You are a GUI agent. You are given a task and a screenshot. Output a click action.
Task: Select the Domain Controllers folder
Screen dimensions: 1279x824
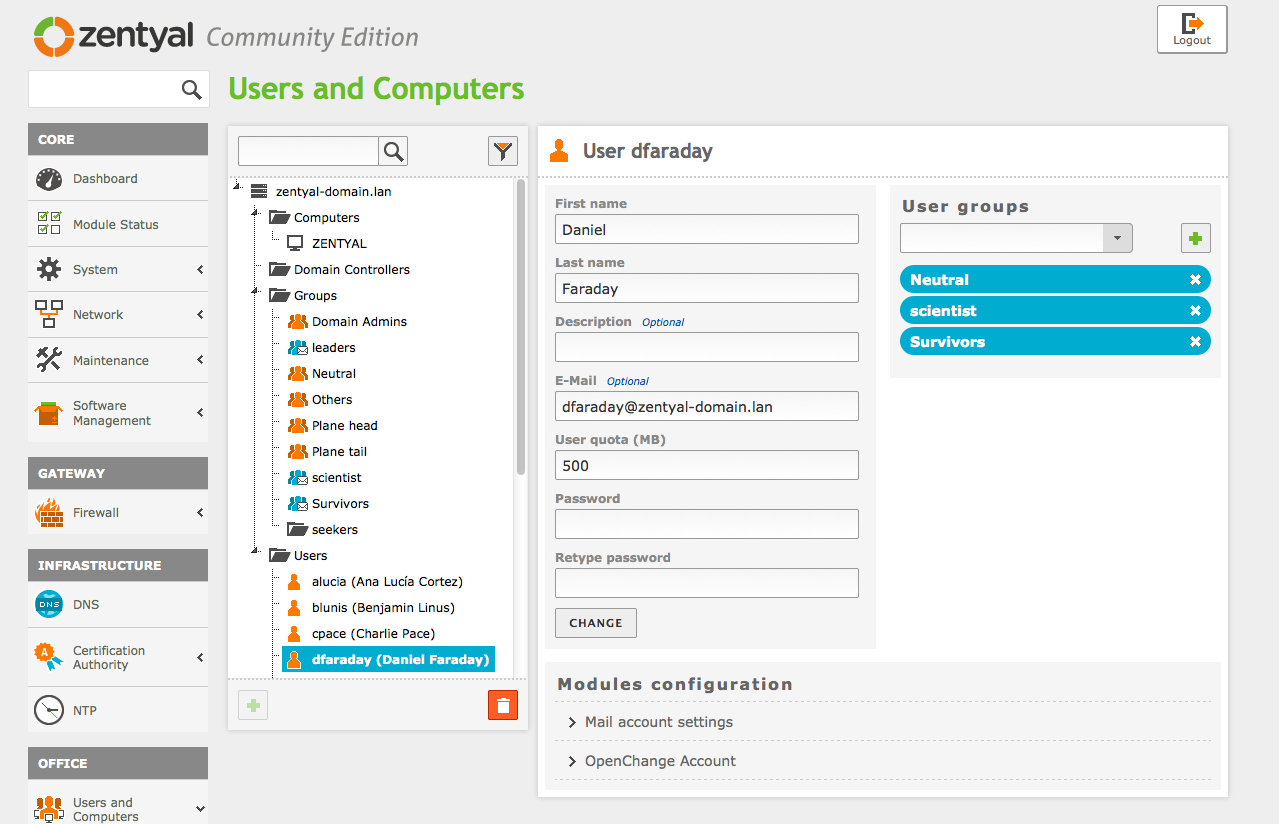click(352, 269)
